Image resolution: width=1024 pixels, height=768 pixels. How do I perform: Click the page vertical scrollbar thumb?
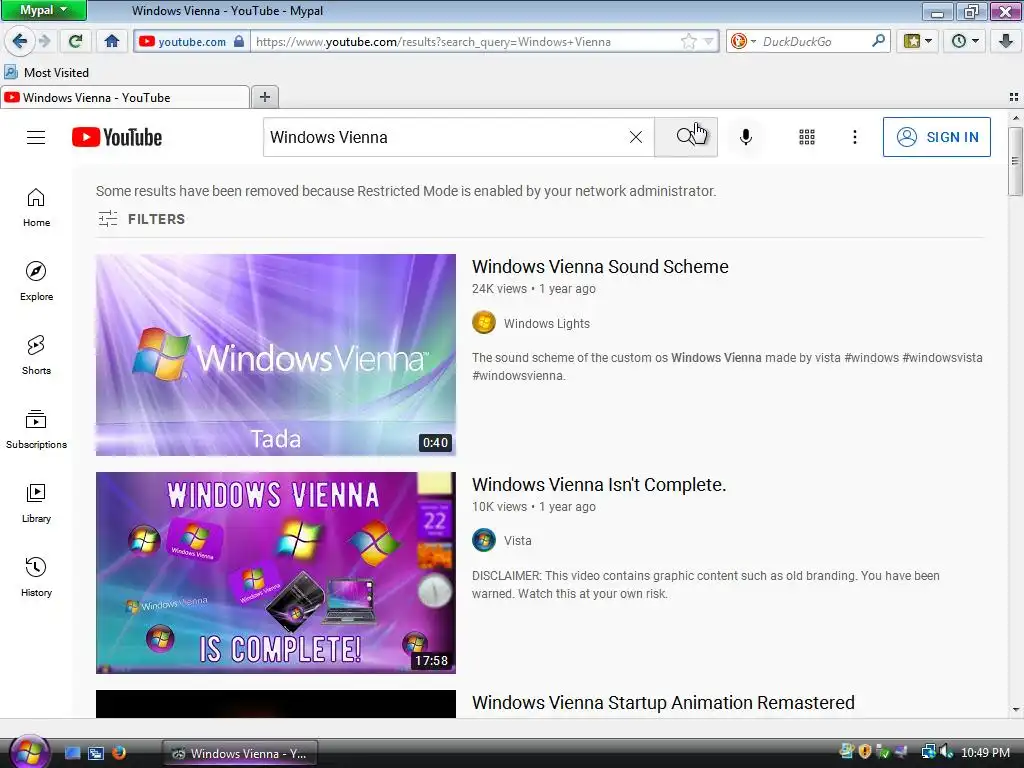tap(1014, 161)
